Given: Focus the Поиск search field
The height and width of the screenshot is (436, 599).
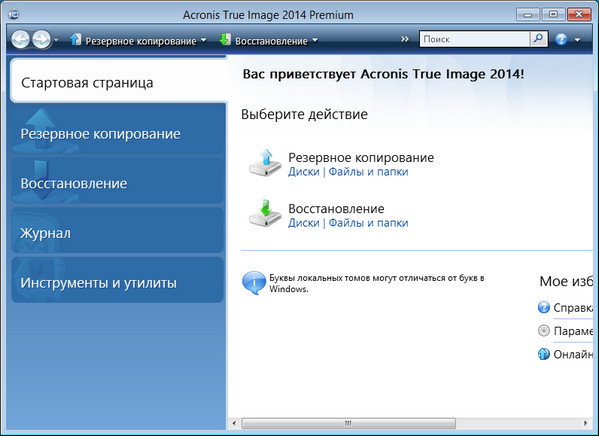Looking at the screenshot, I should coord(475,39).
